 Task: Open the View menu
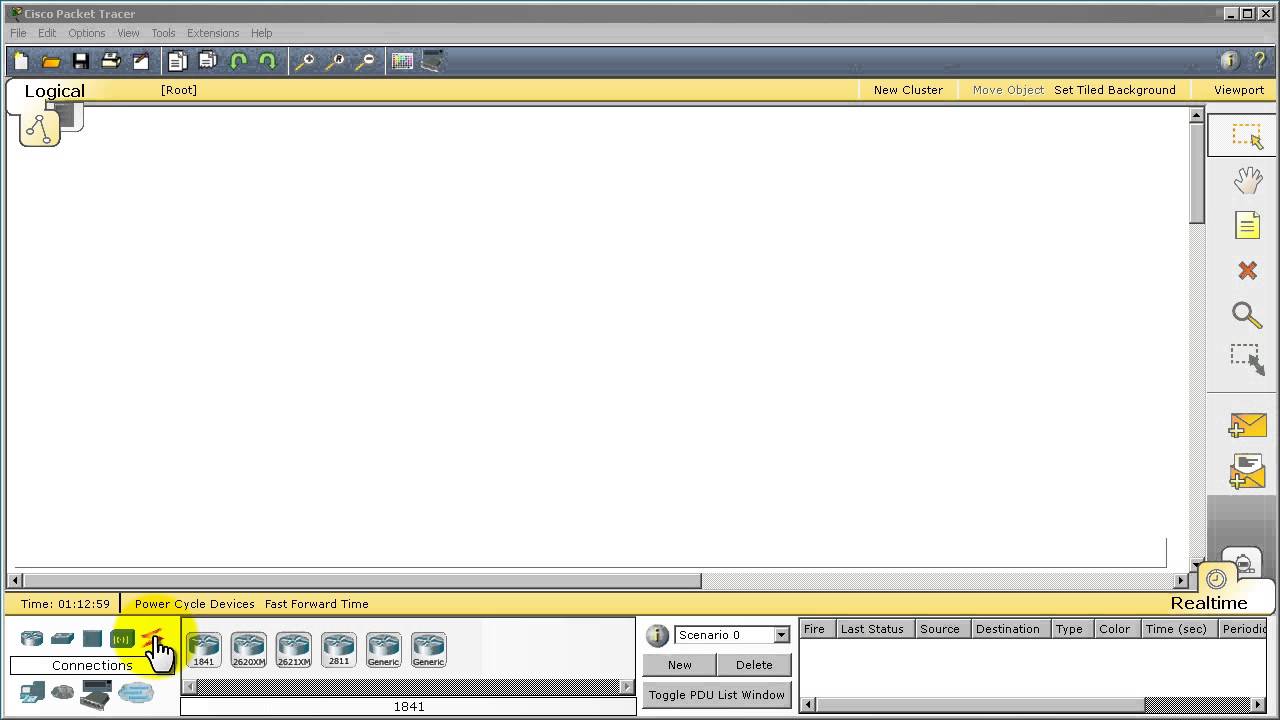click(128, 33)
